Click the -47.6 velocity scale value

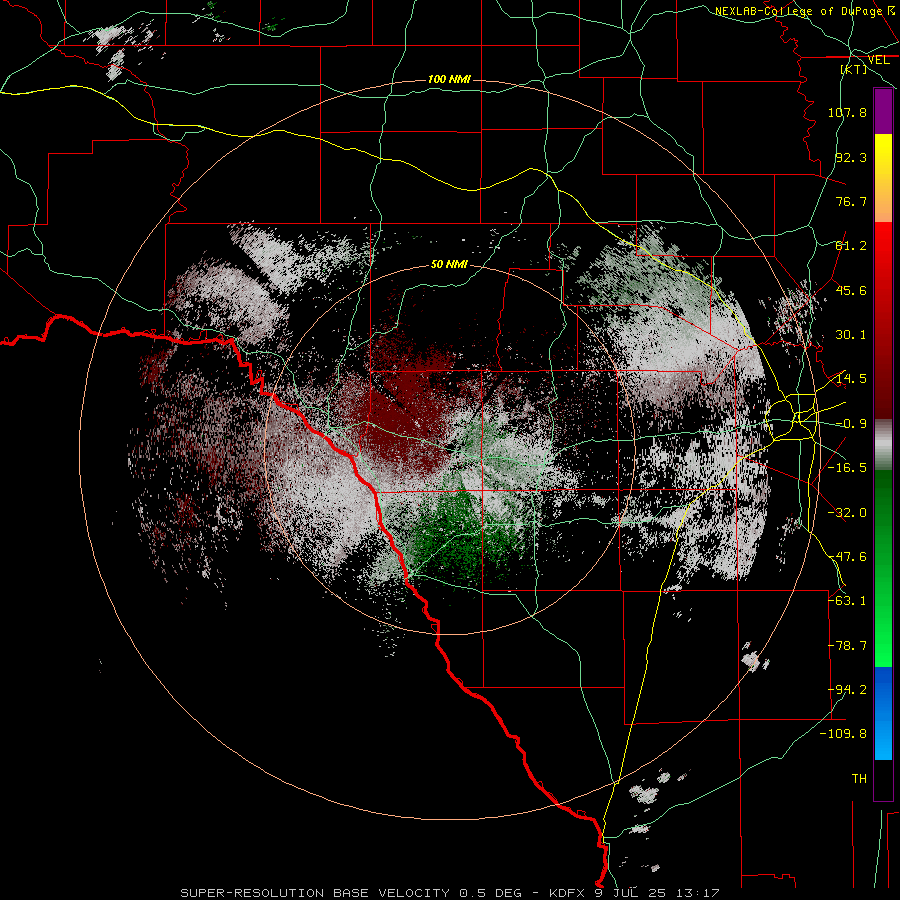tap(847, 557)
